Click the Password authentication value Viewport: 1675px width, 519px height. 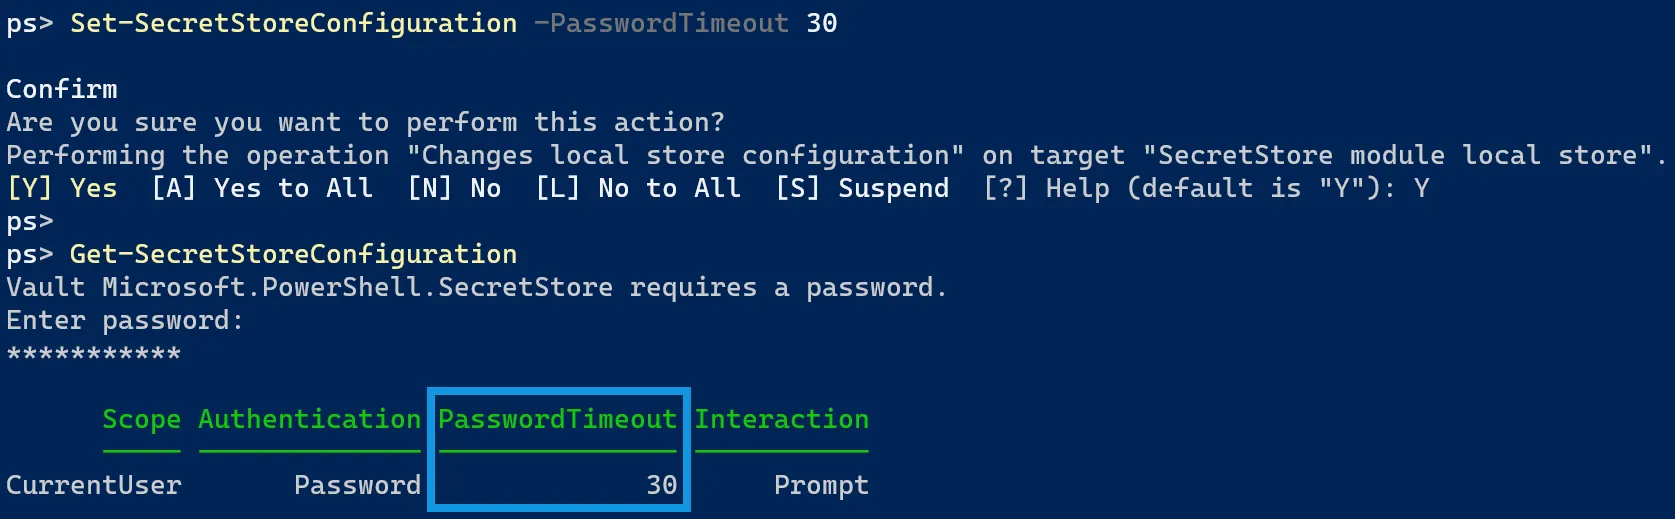click(357, 486)
